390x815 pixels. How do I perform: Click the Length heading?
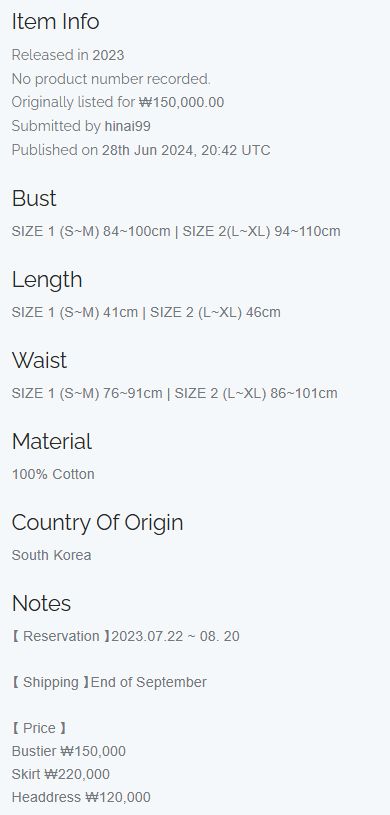coord(47,279)
